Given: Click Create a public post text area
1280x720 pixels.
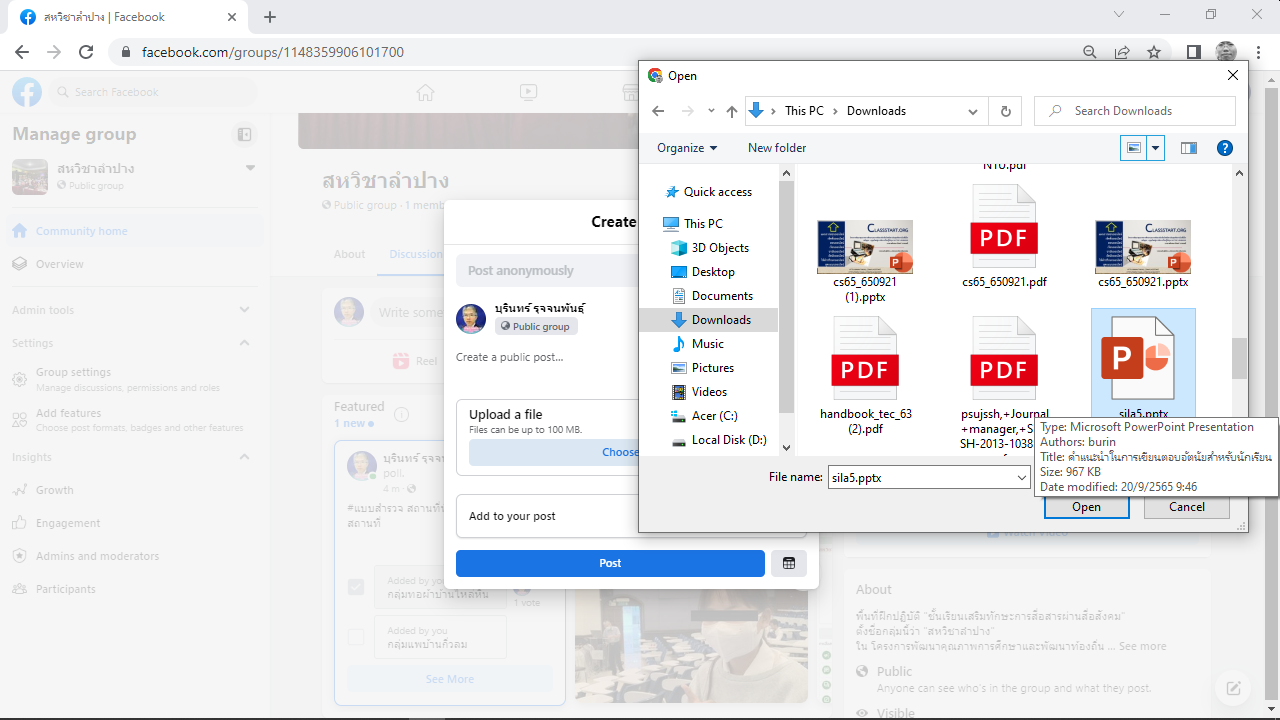Looking at the screenshot, I should tap(510, 357).
